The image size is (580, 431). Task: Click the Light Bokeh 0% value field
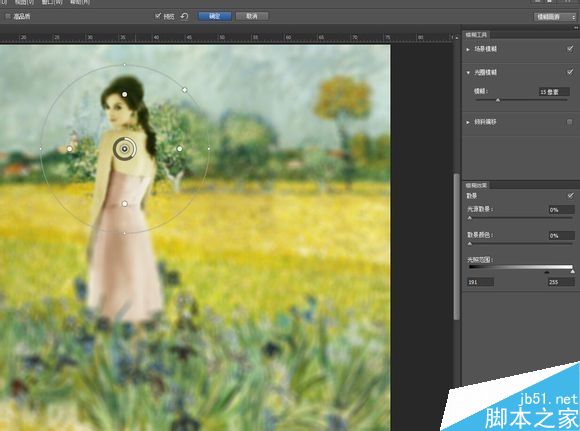(x=562, y=210)
